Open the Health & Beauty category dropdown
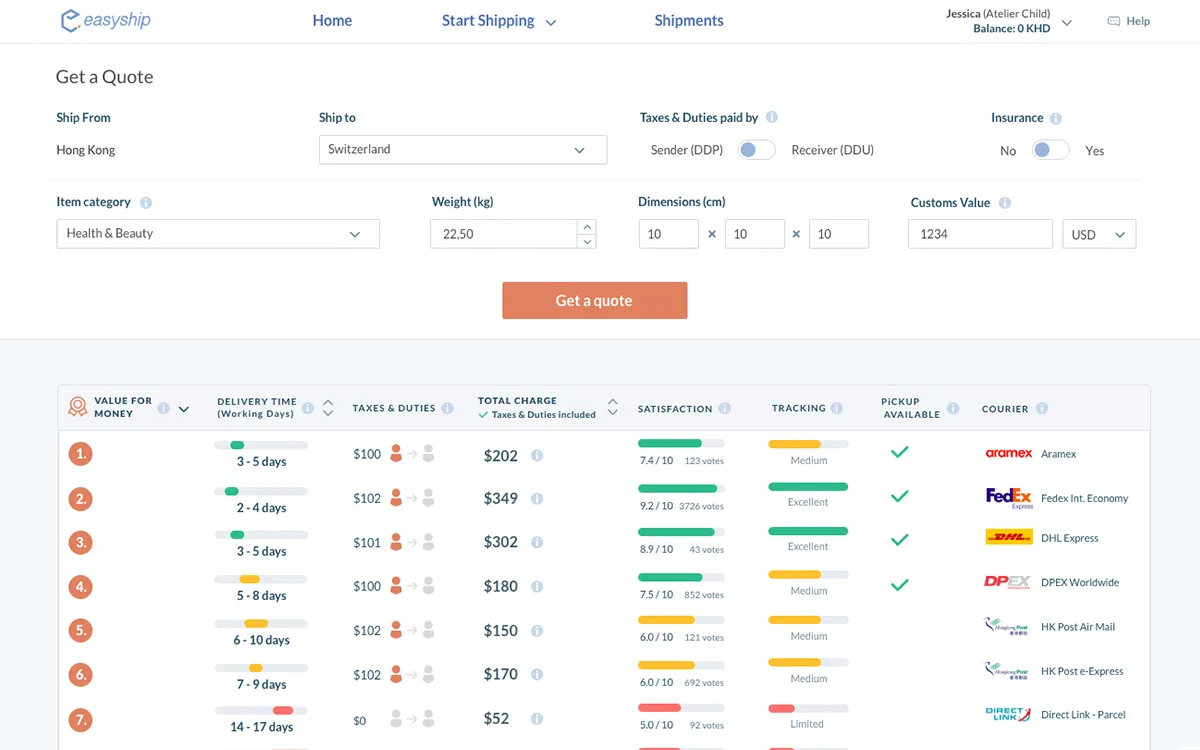The height and width of the screenshot is (750, 1200). (x=218, y=234)
